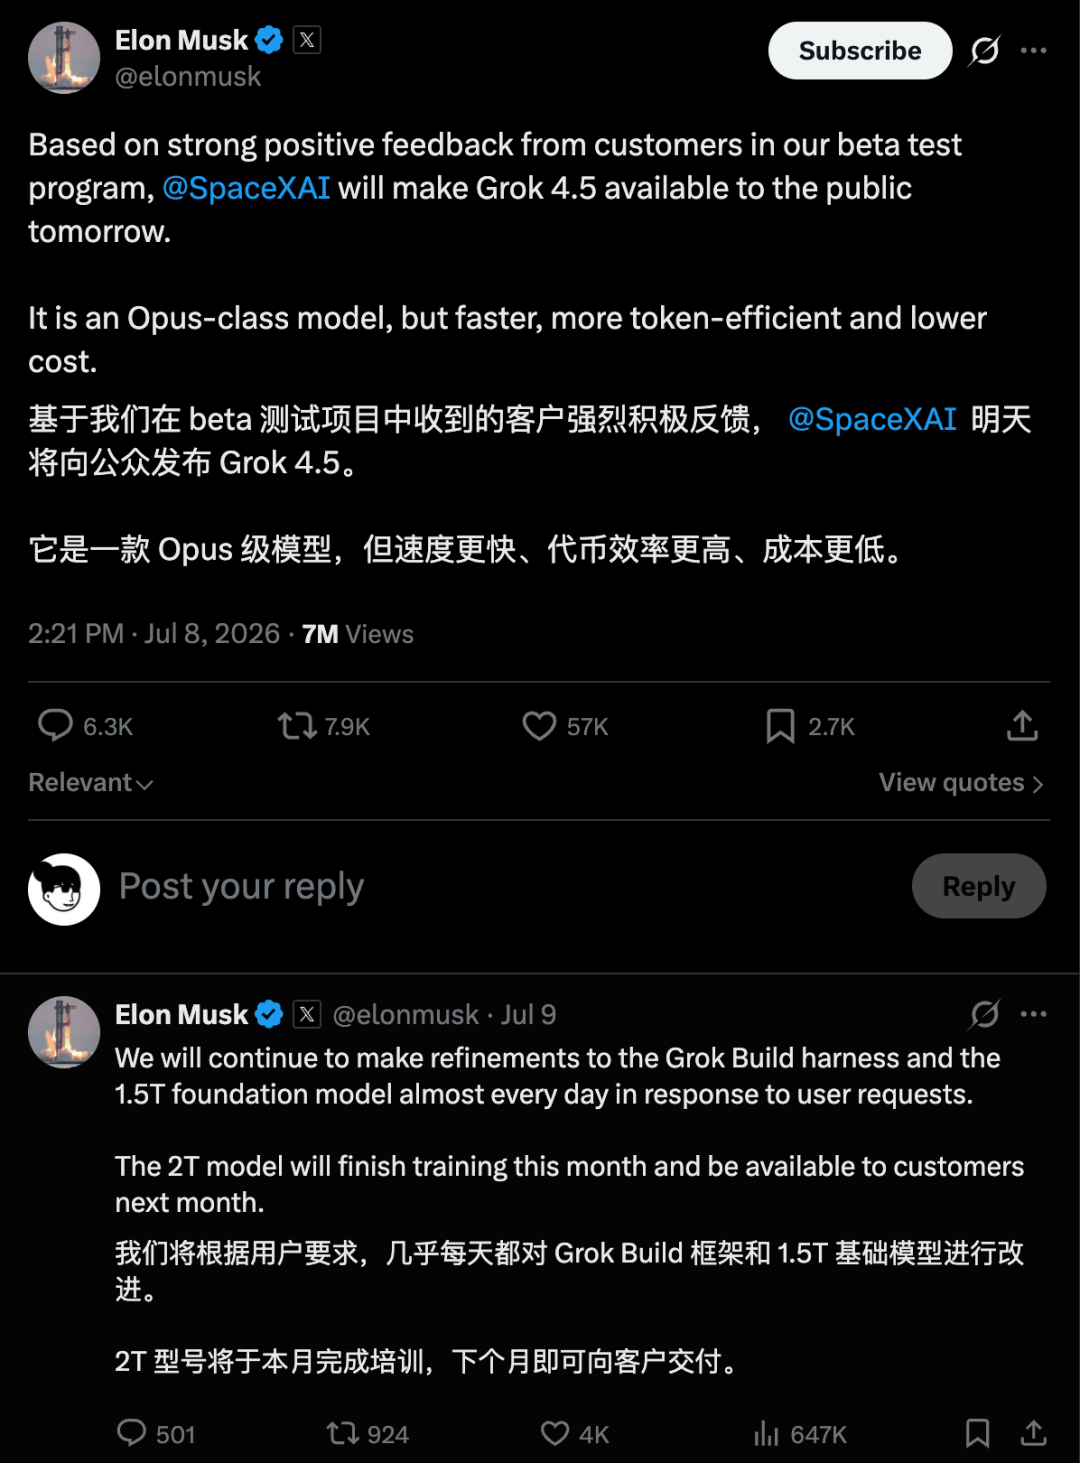Bookmark the Jul 9 reply post
The width and height of the screenshot is (1080, 1463).
[977, 1434]
